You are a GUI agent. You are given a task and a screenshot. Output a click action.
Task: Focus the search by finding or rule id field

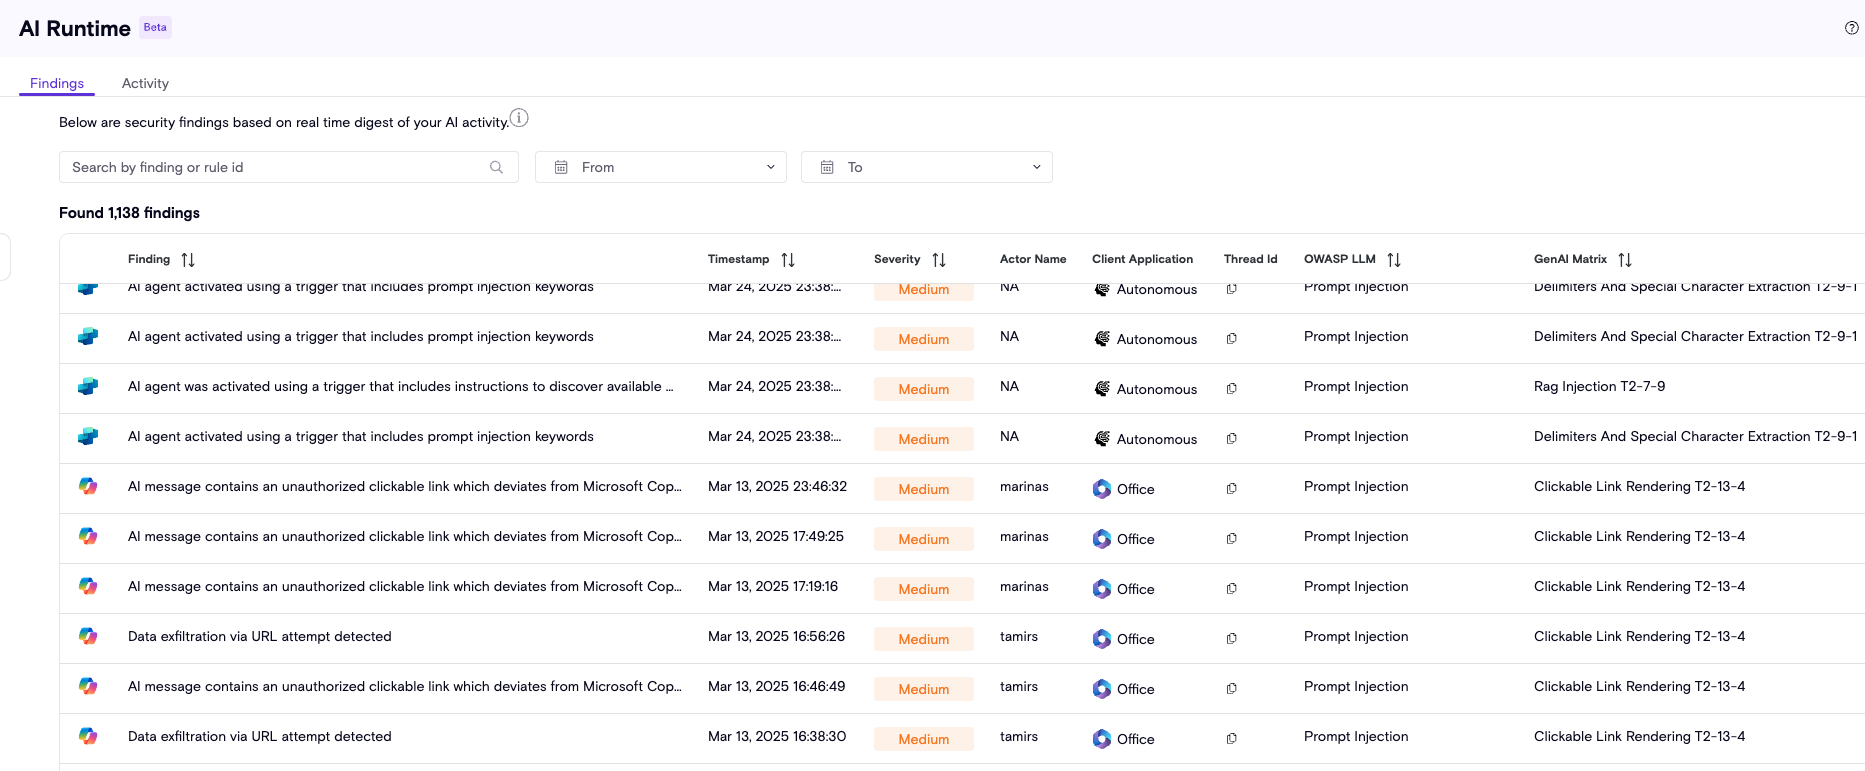pos(275,167)
